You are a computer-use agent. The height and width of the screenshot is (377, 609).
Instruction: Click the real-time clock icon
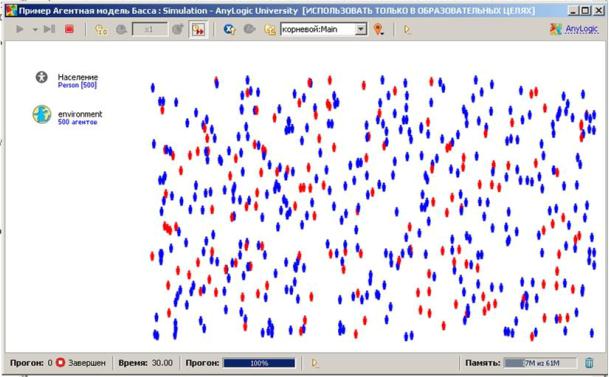(101, 30)
